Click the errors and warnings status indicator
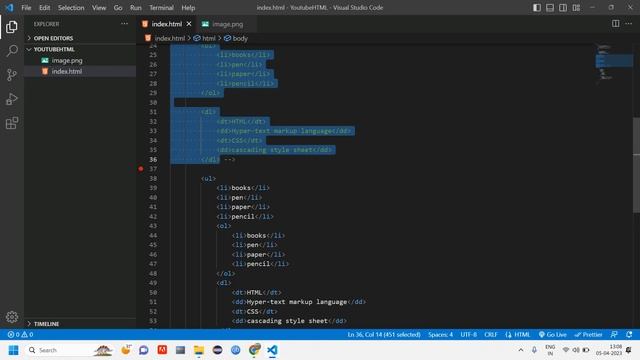The width and height of the screenshot is (640, 360). tap(20, 334)
